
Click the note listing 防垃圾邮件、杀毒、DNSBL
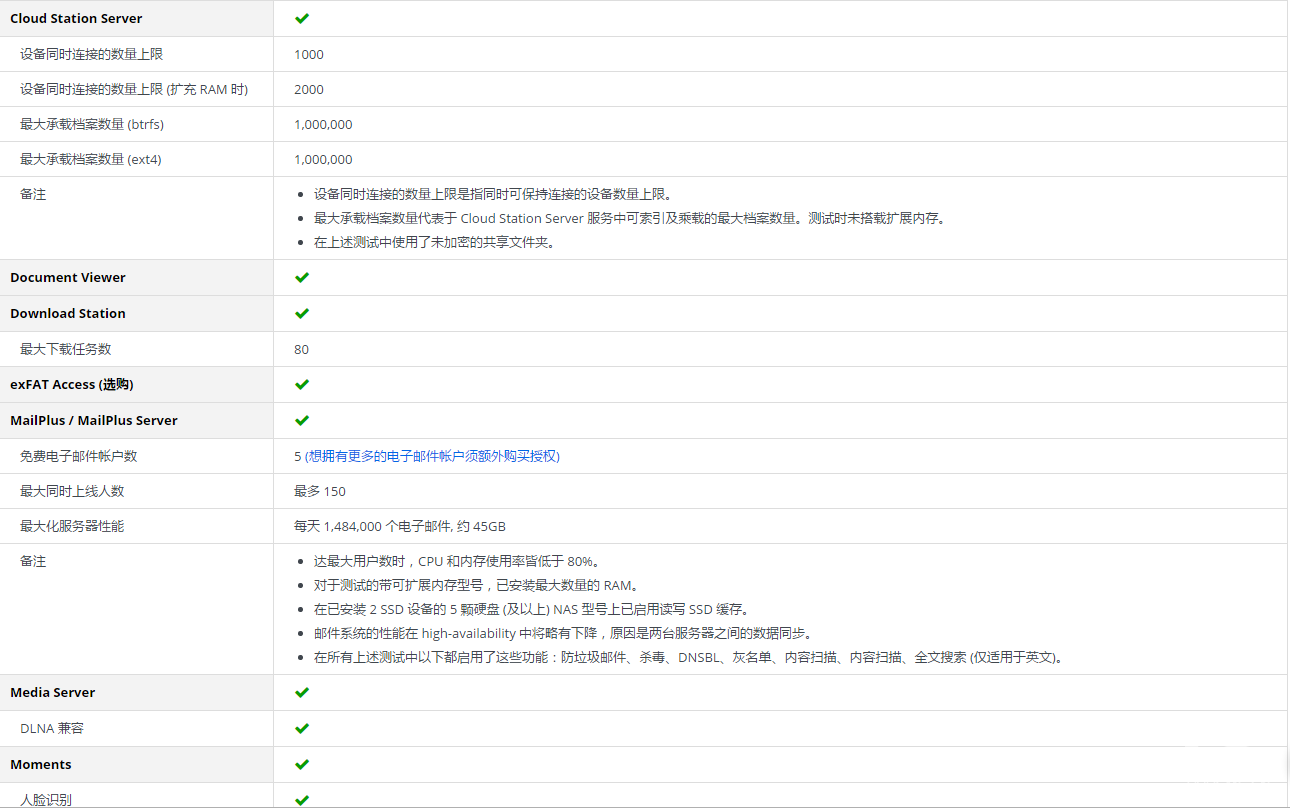click(x=689, y=657)
